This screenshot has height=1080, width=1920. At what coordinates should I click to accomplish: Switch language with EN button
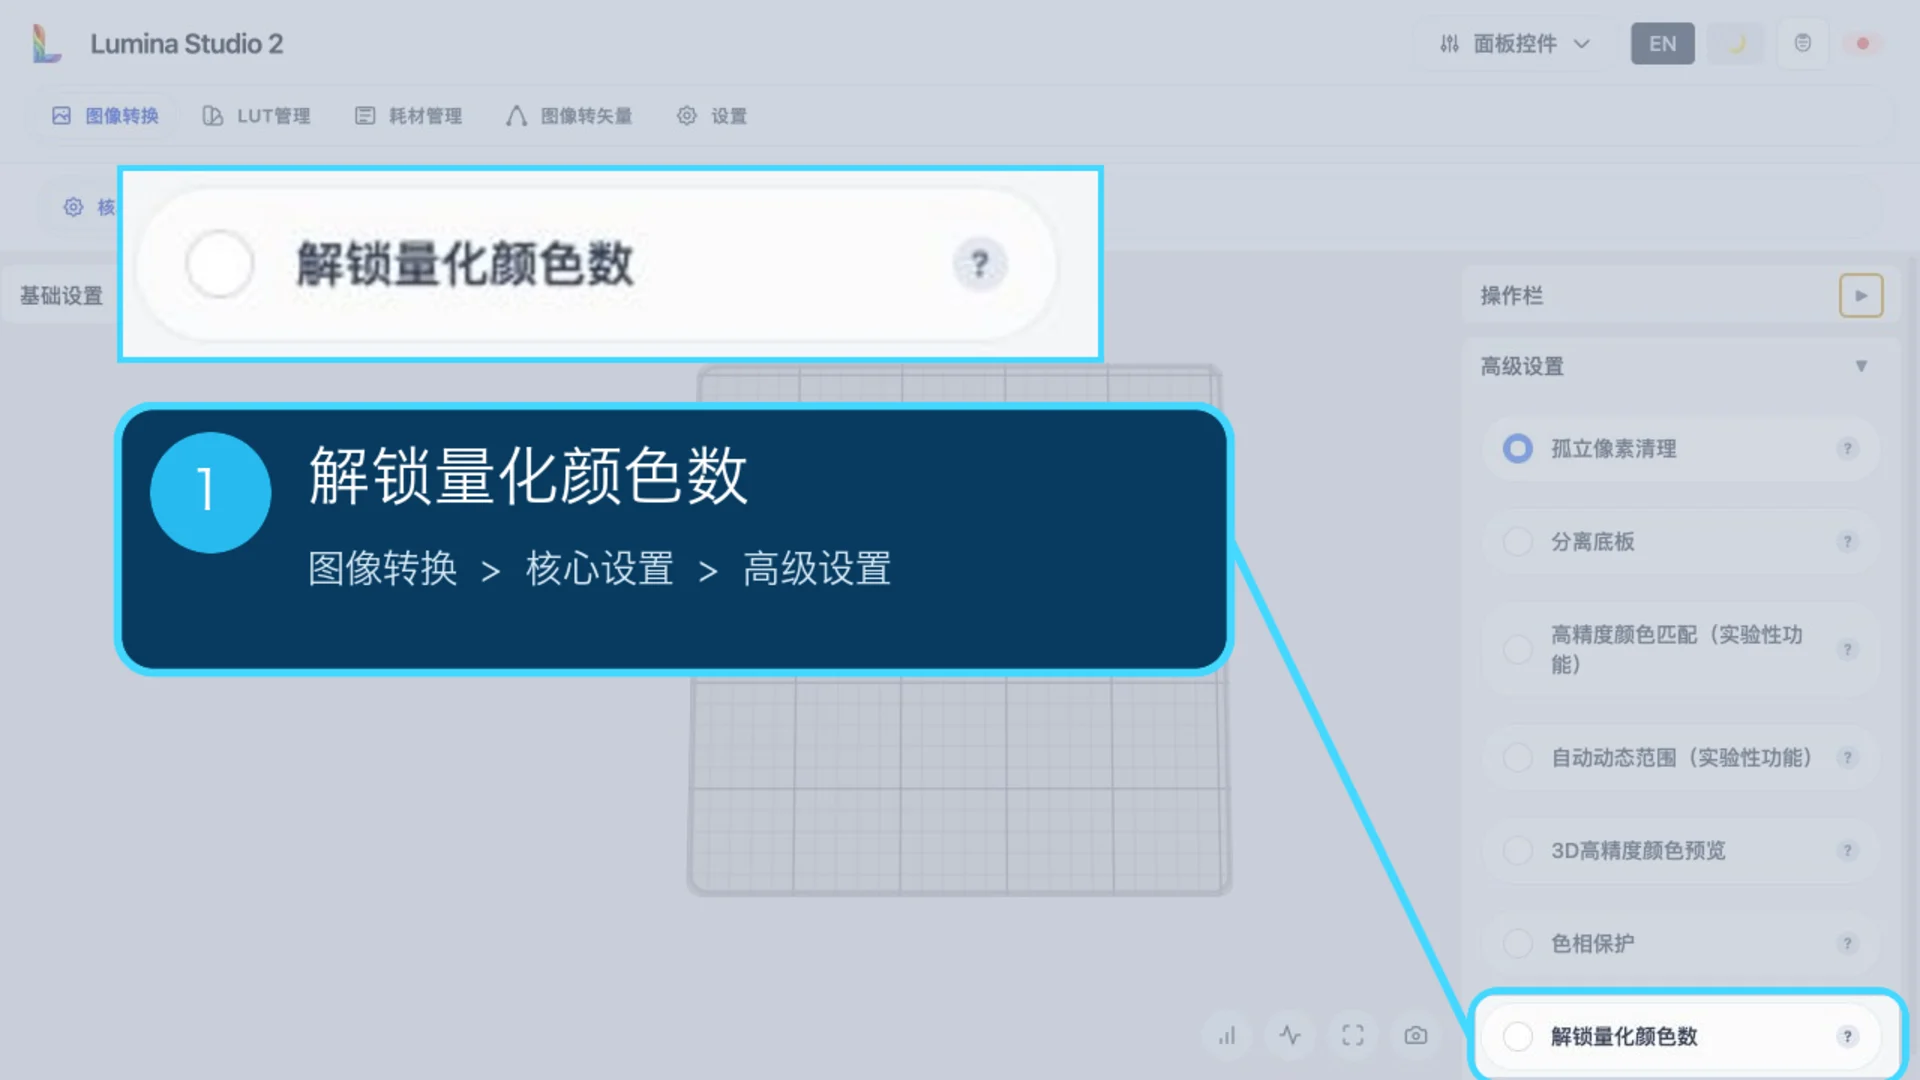pos(1663,44)
